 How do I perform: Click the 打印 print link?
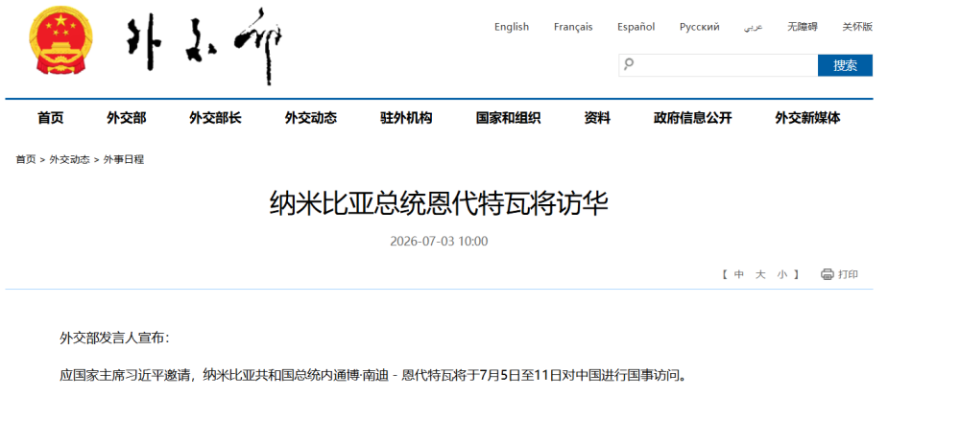click(x=848, y=274)
